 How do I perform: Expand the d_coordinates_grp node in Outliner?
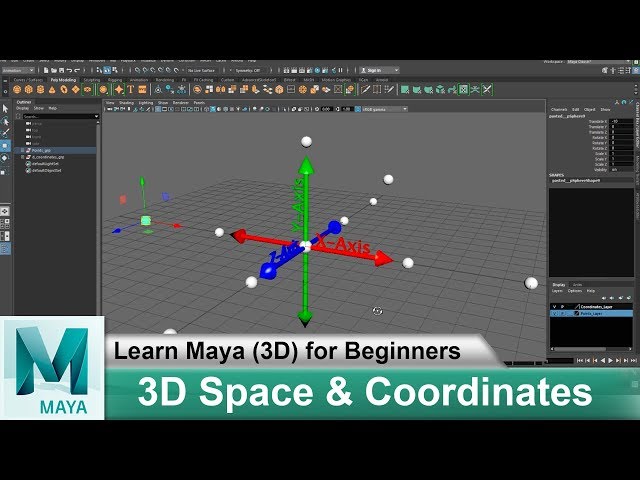click(22, 157)
